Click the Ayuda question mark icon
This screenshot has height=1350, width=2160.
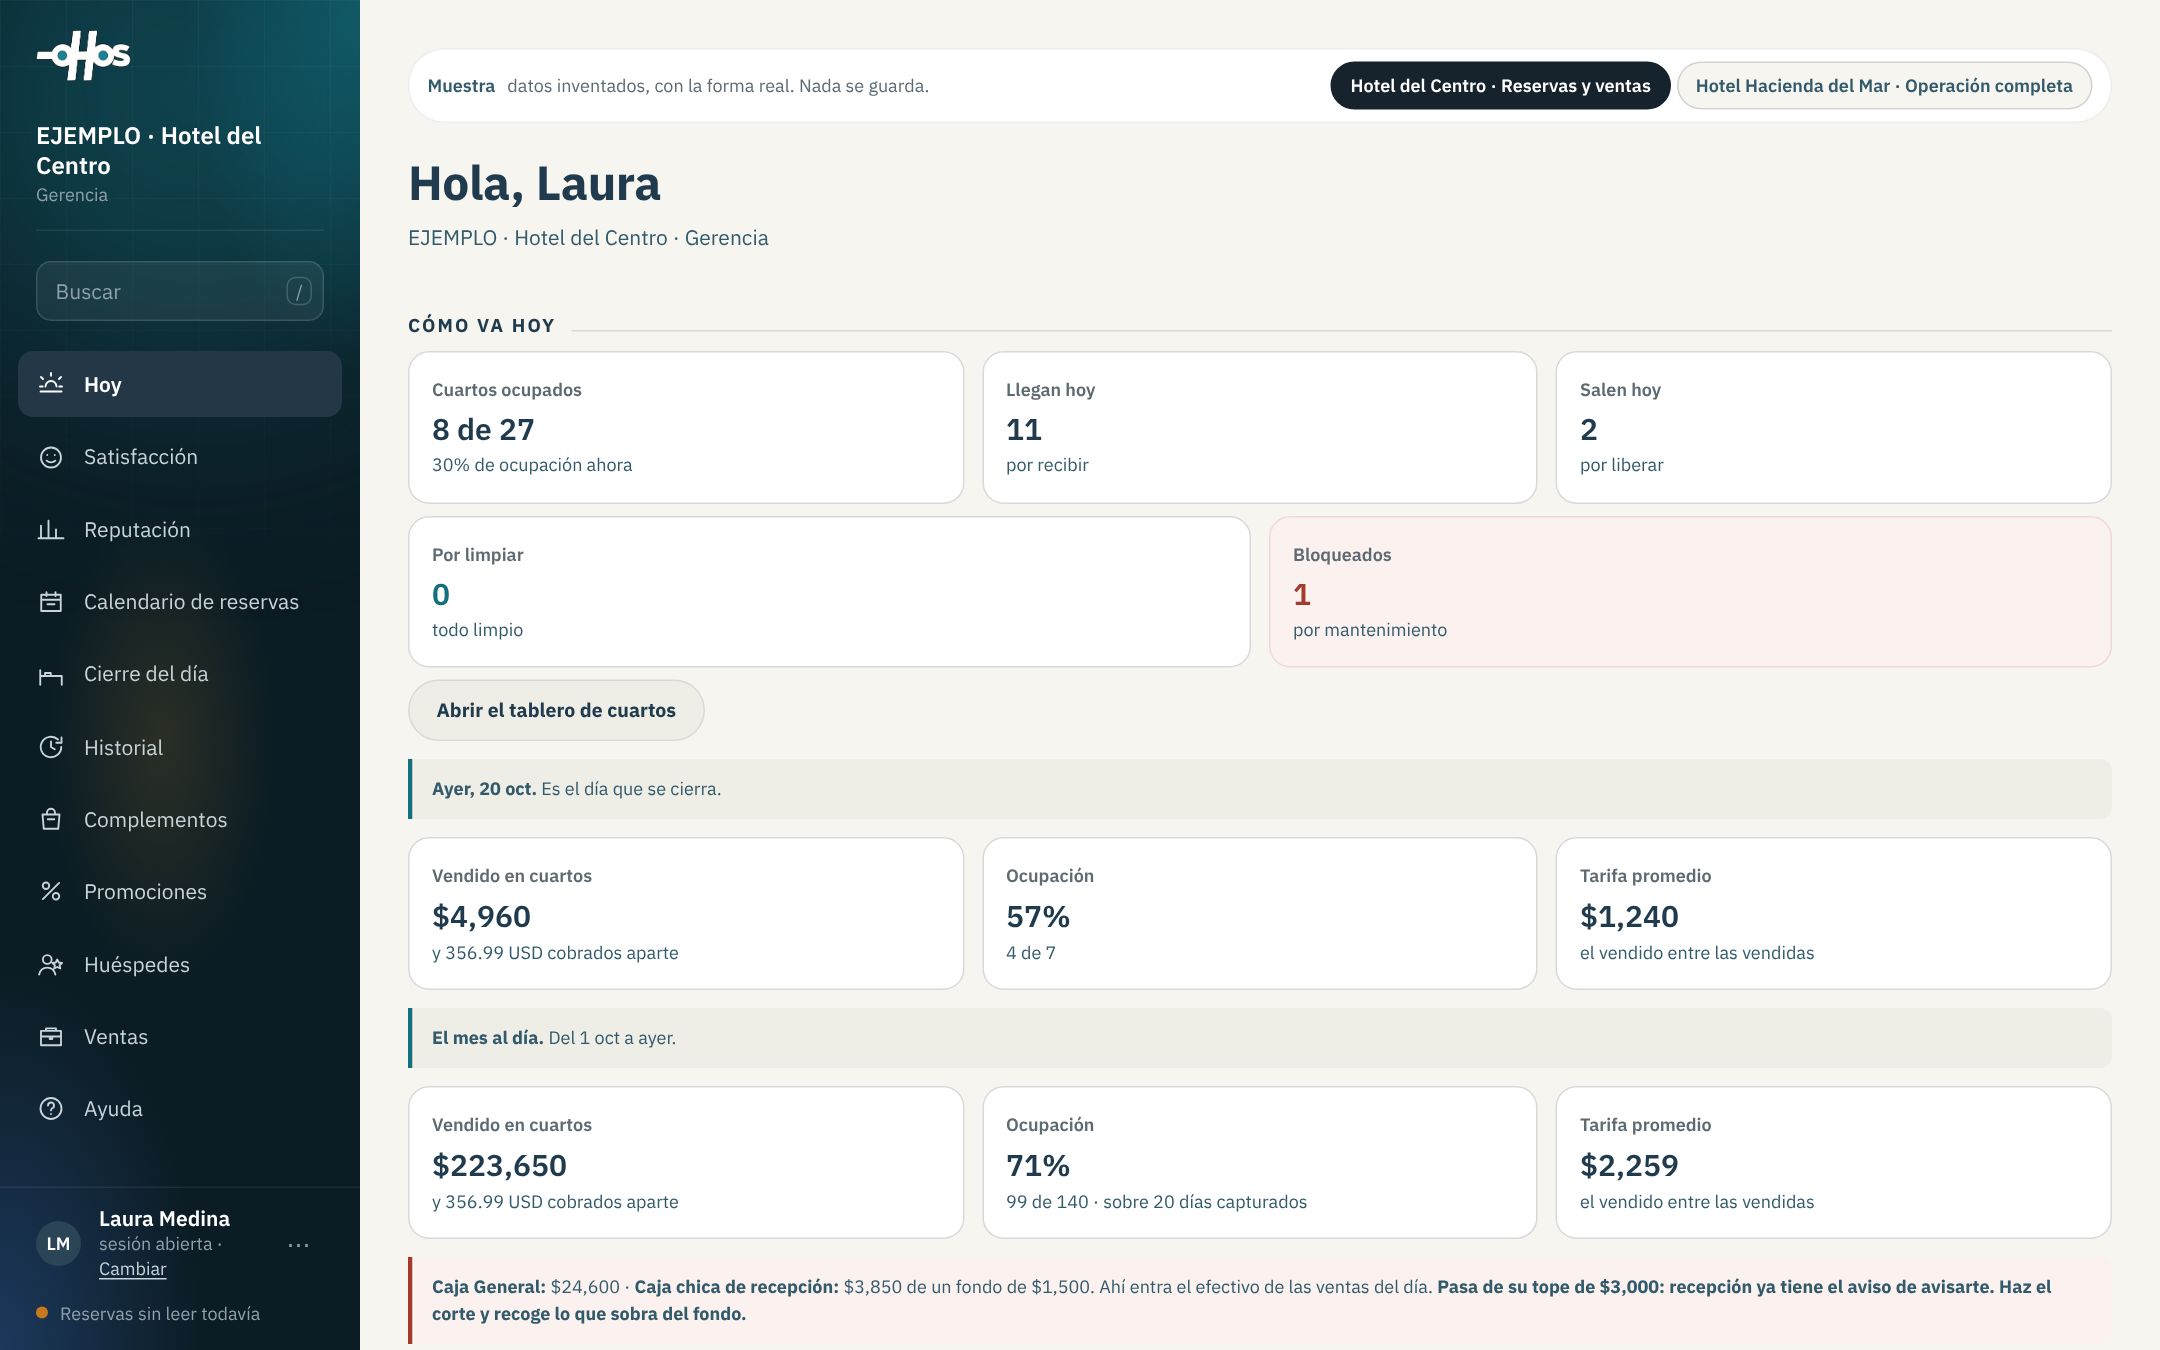[x=51, y=1109]
